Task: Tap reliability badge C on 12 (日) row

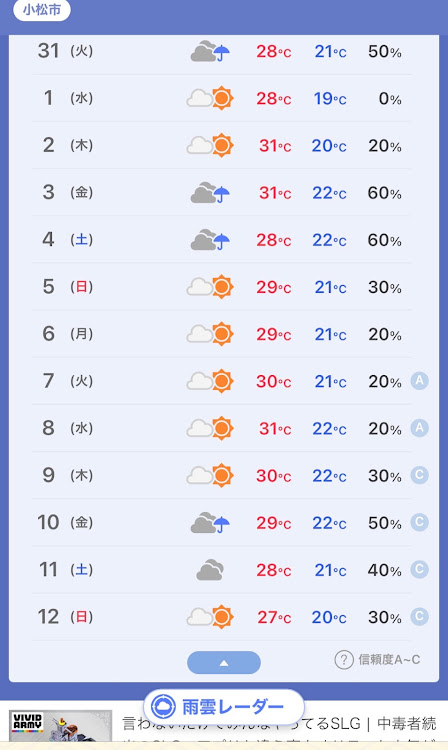Action: [x=419, y=617]
